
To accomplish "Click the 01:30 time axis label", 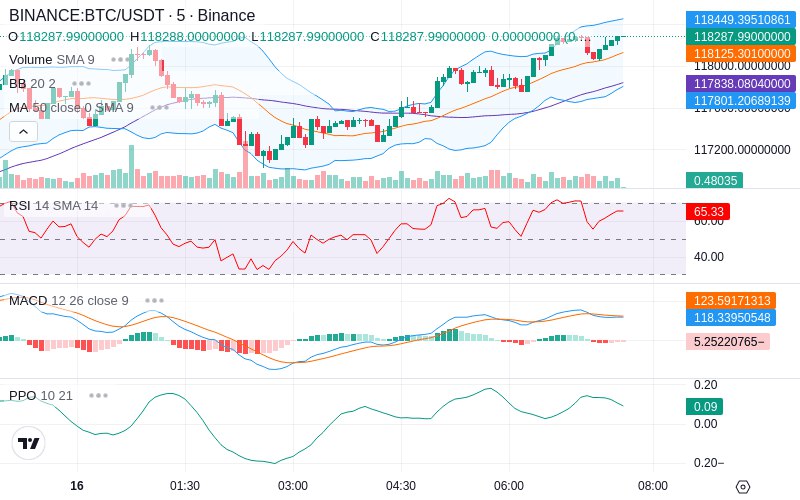I will [185, 486].
